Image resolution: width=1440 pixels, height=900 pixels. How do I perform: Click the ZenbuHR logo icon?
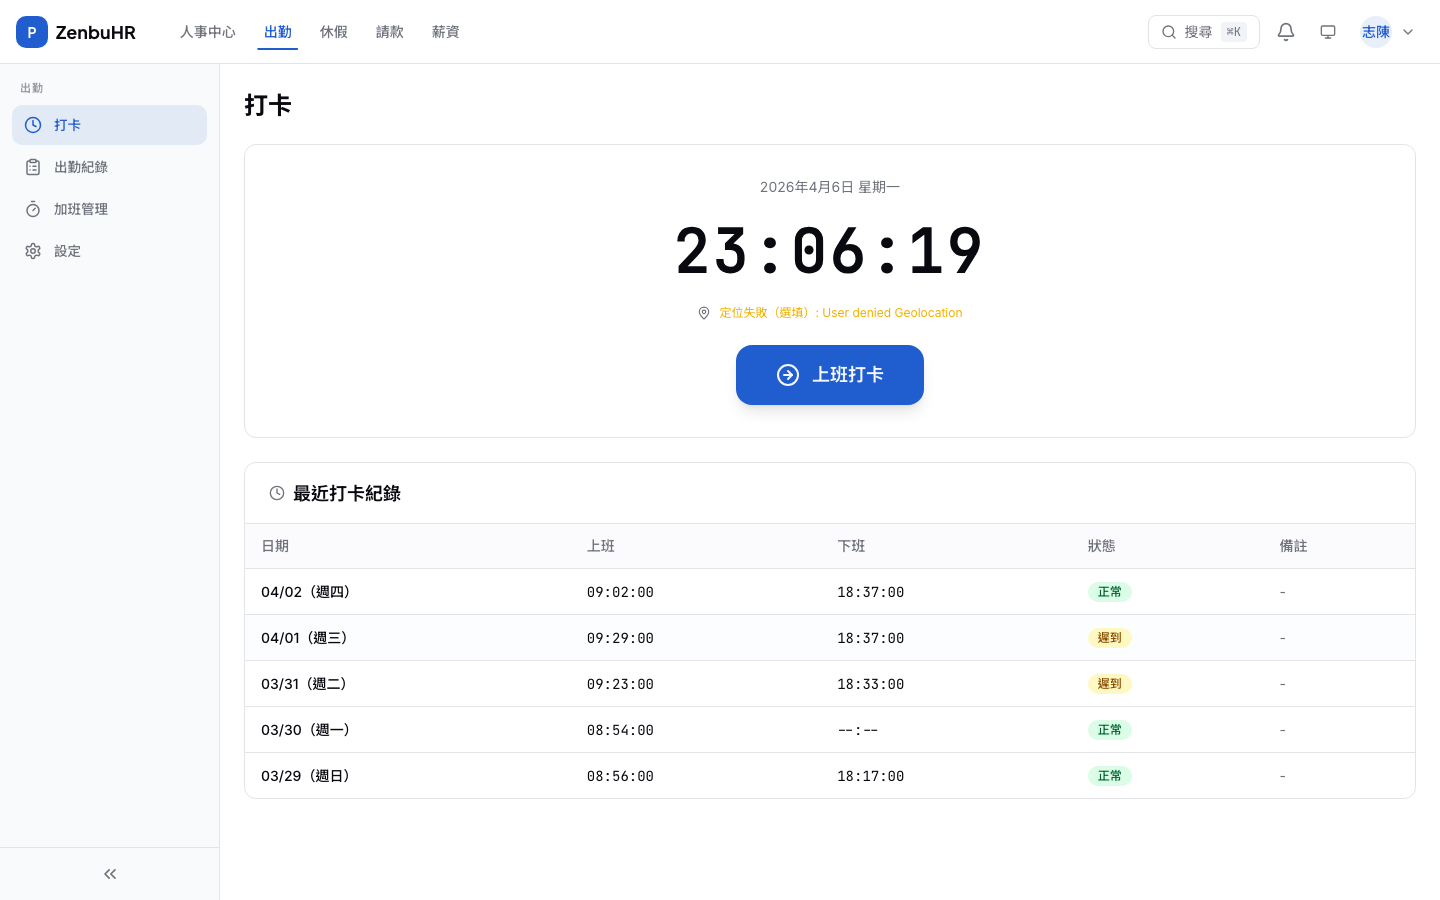point(32,32)
